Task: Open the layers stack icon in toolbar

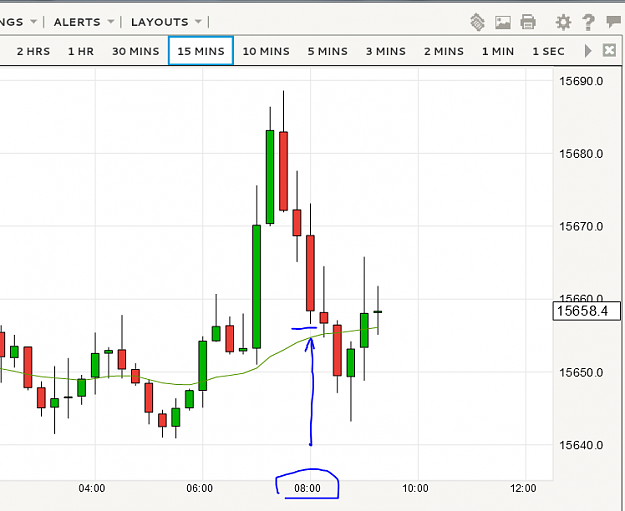Action: point(477,22)
